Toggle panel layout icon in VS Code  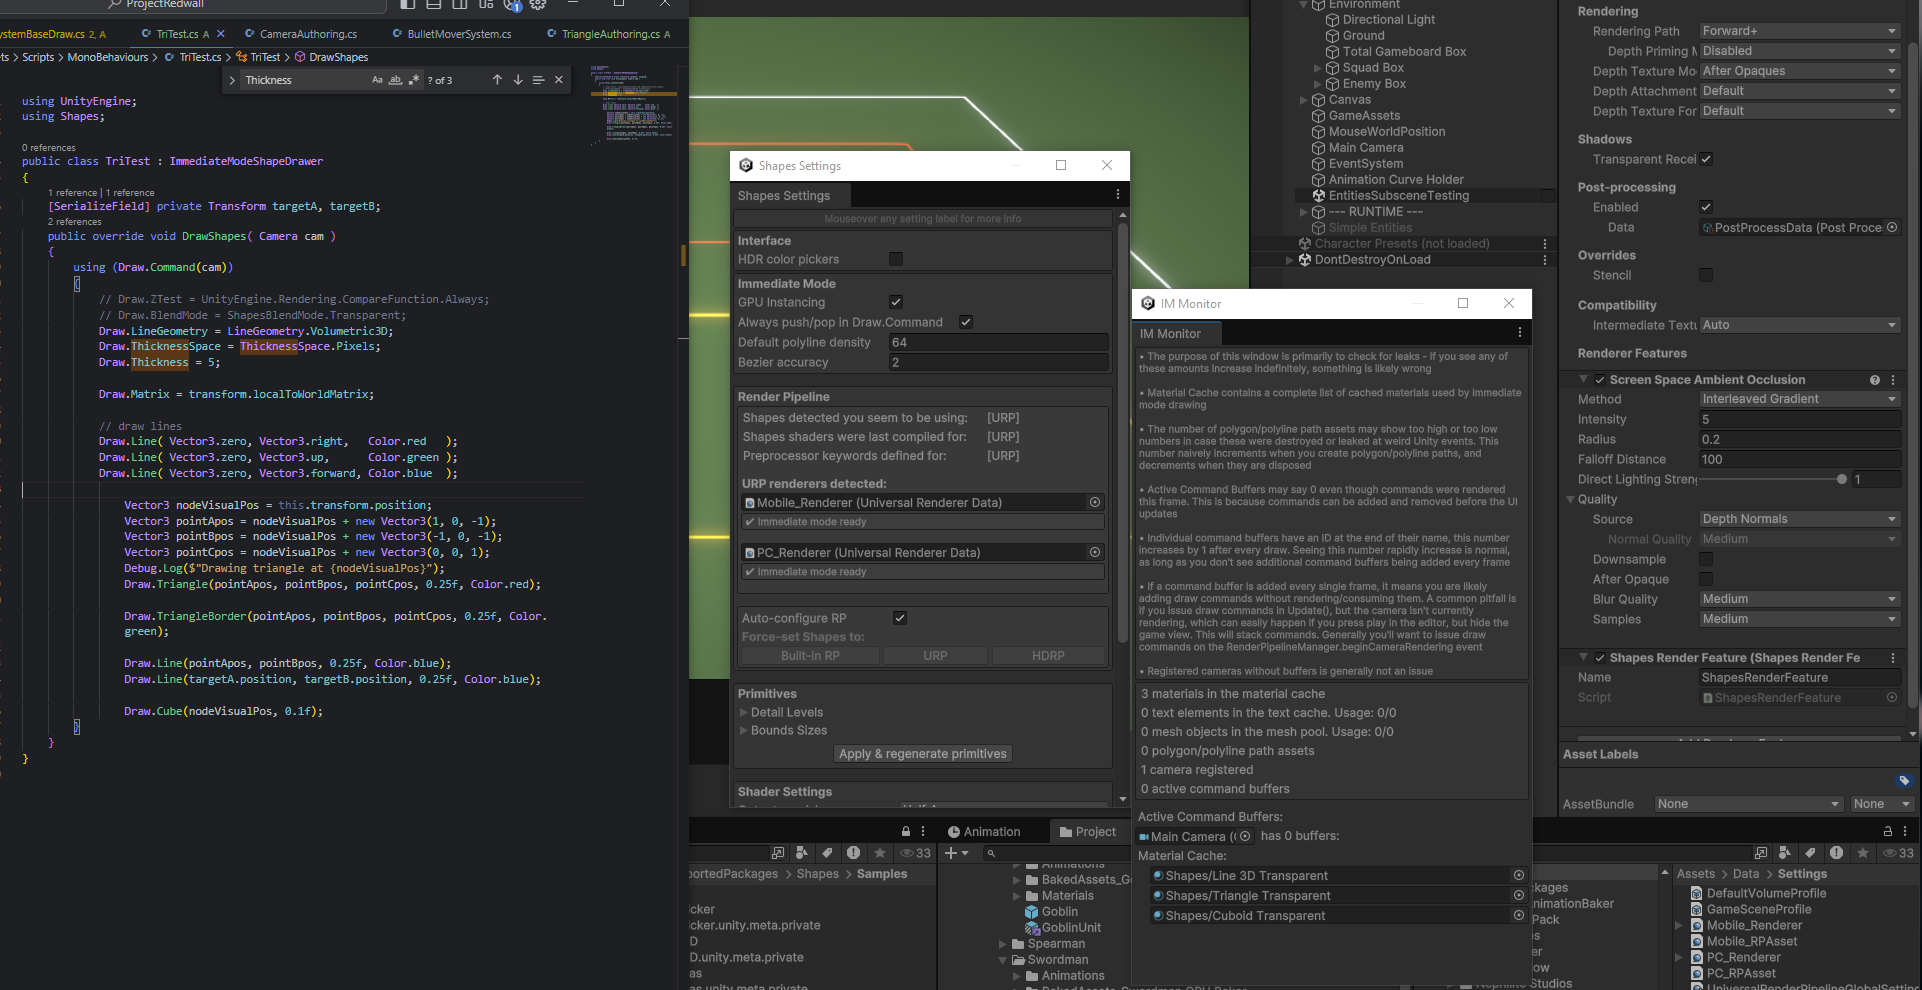(434, 5)
